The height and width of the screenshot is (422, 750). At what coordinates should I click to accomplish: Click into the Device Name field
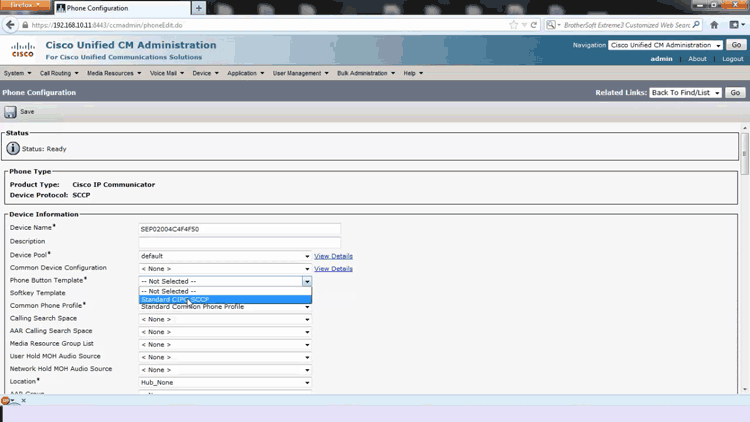coord(240,229)
